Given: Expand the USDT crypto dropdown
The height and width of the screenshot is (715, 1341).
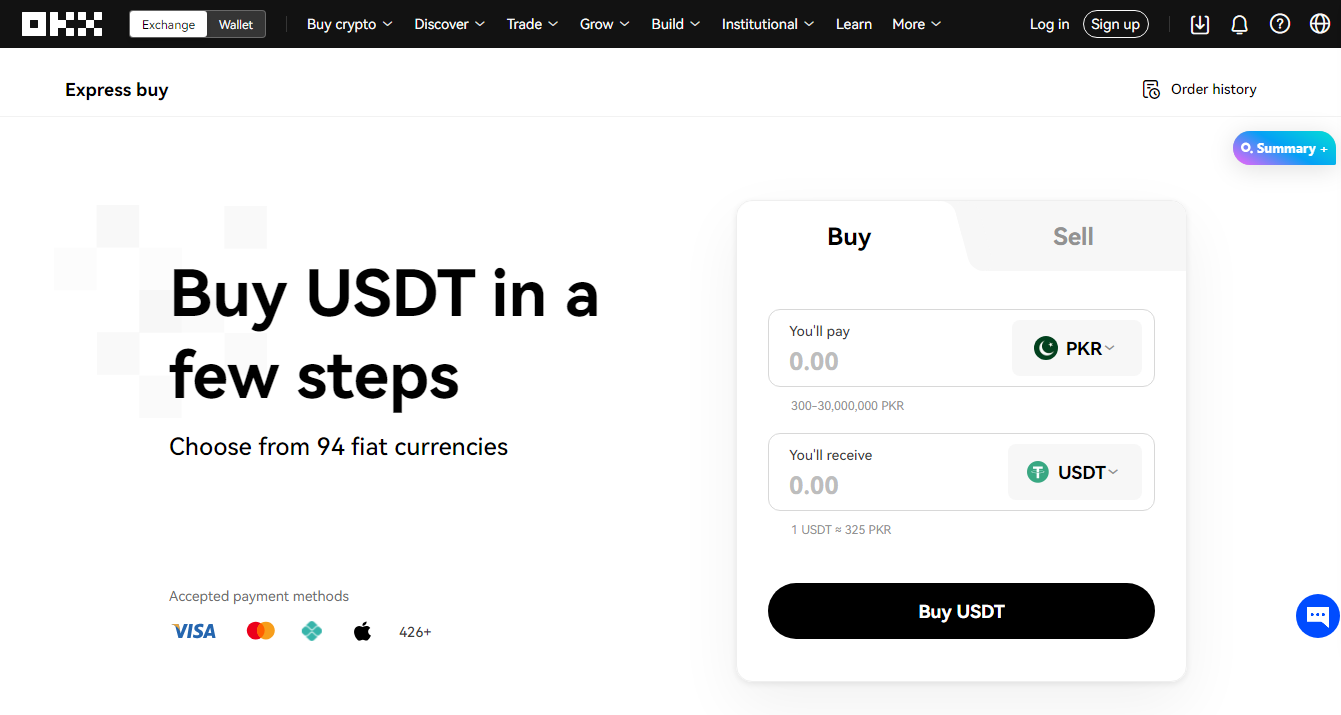Looking at the screenshot, I should [x=1075, y=472].
